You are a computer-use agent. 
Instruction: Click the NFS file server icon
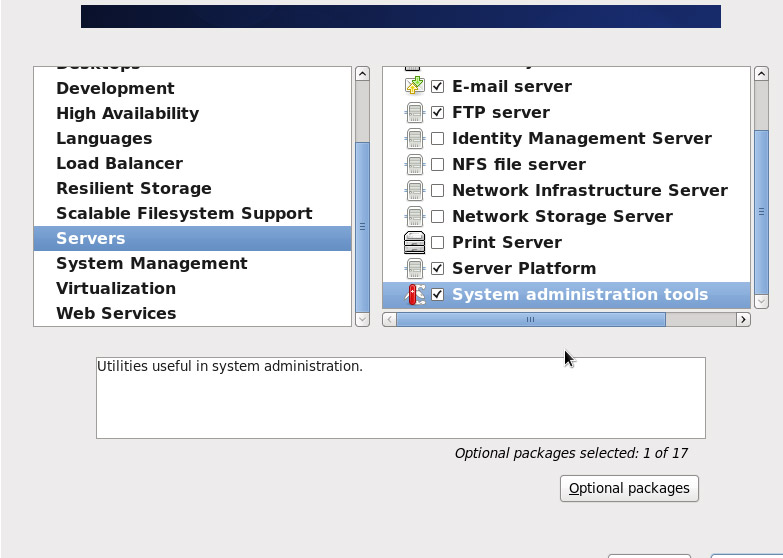pyautogui.click(x=414, y=164)
